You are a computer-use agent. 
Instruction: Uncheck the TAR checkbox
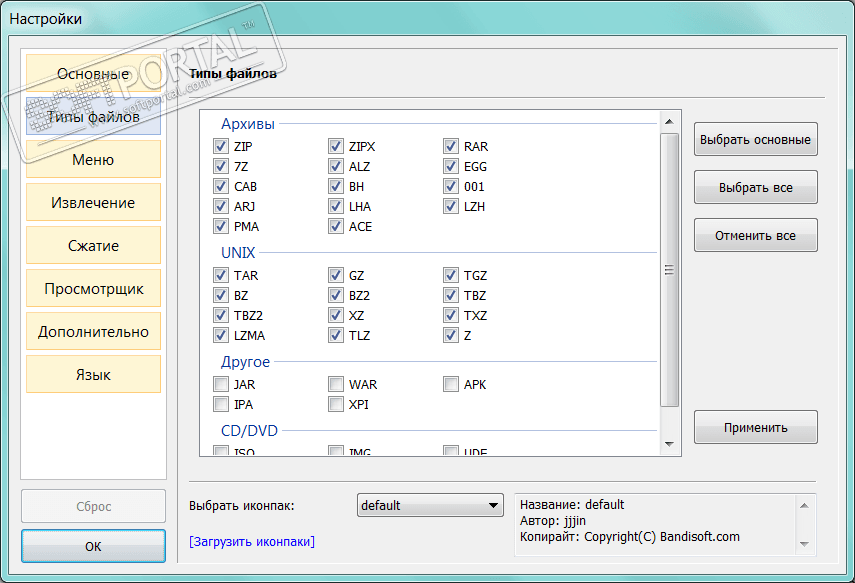pyautogui.click(x=221, y=275)
